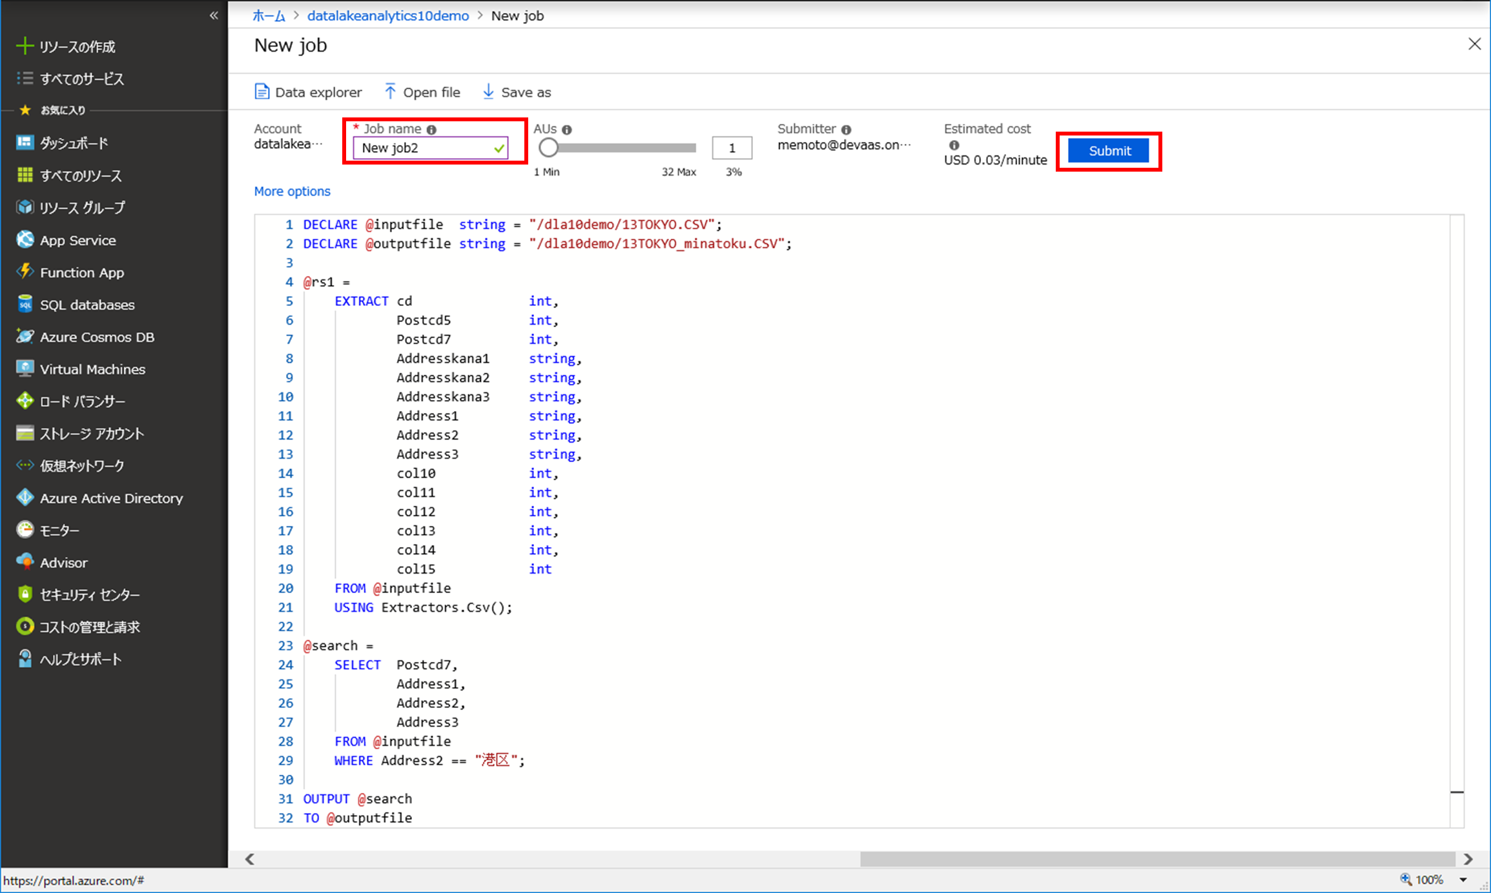Click the App Service globe icon
Viewport: 1491px width, 893px height.
(25, 240)
